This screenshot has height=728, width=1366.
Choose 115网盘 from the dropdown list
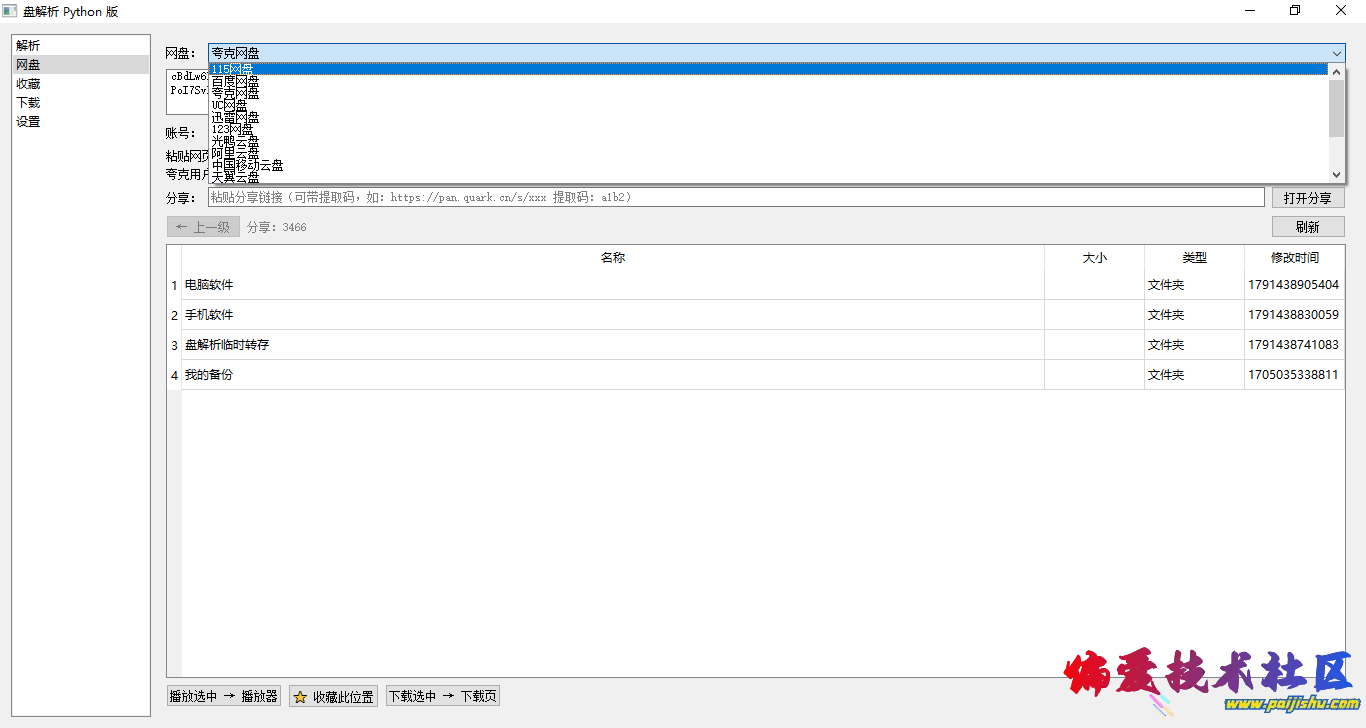tap(768, 69)
